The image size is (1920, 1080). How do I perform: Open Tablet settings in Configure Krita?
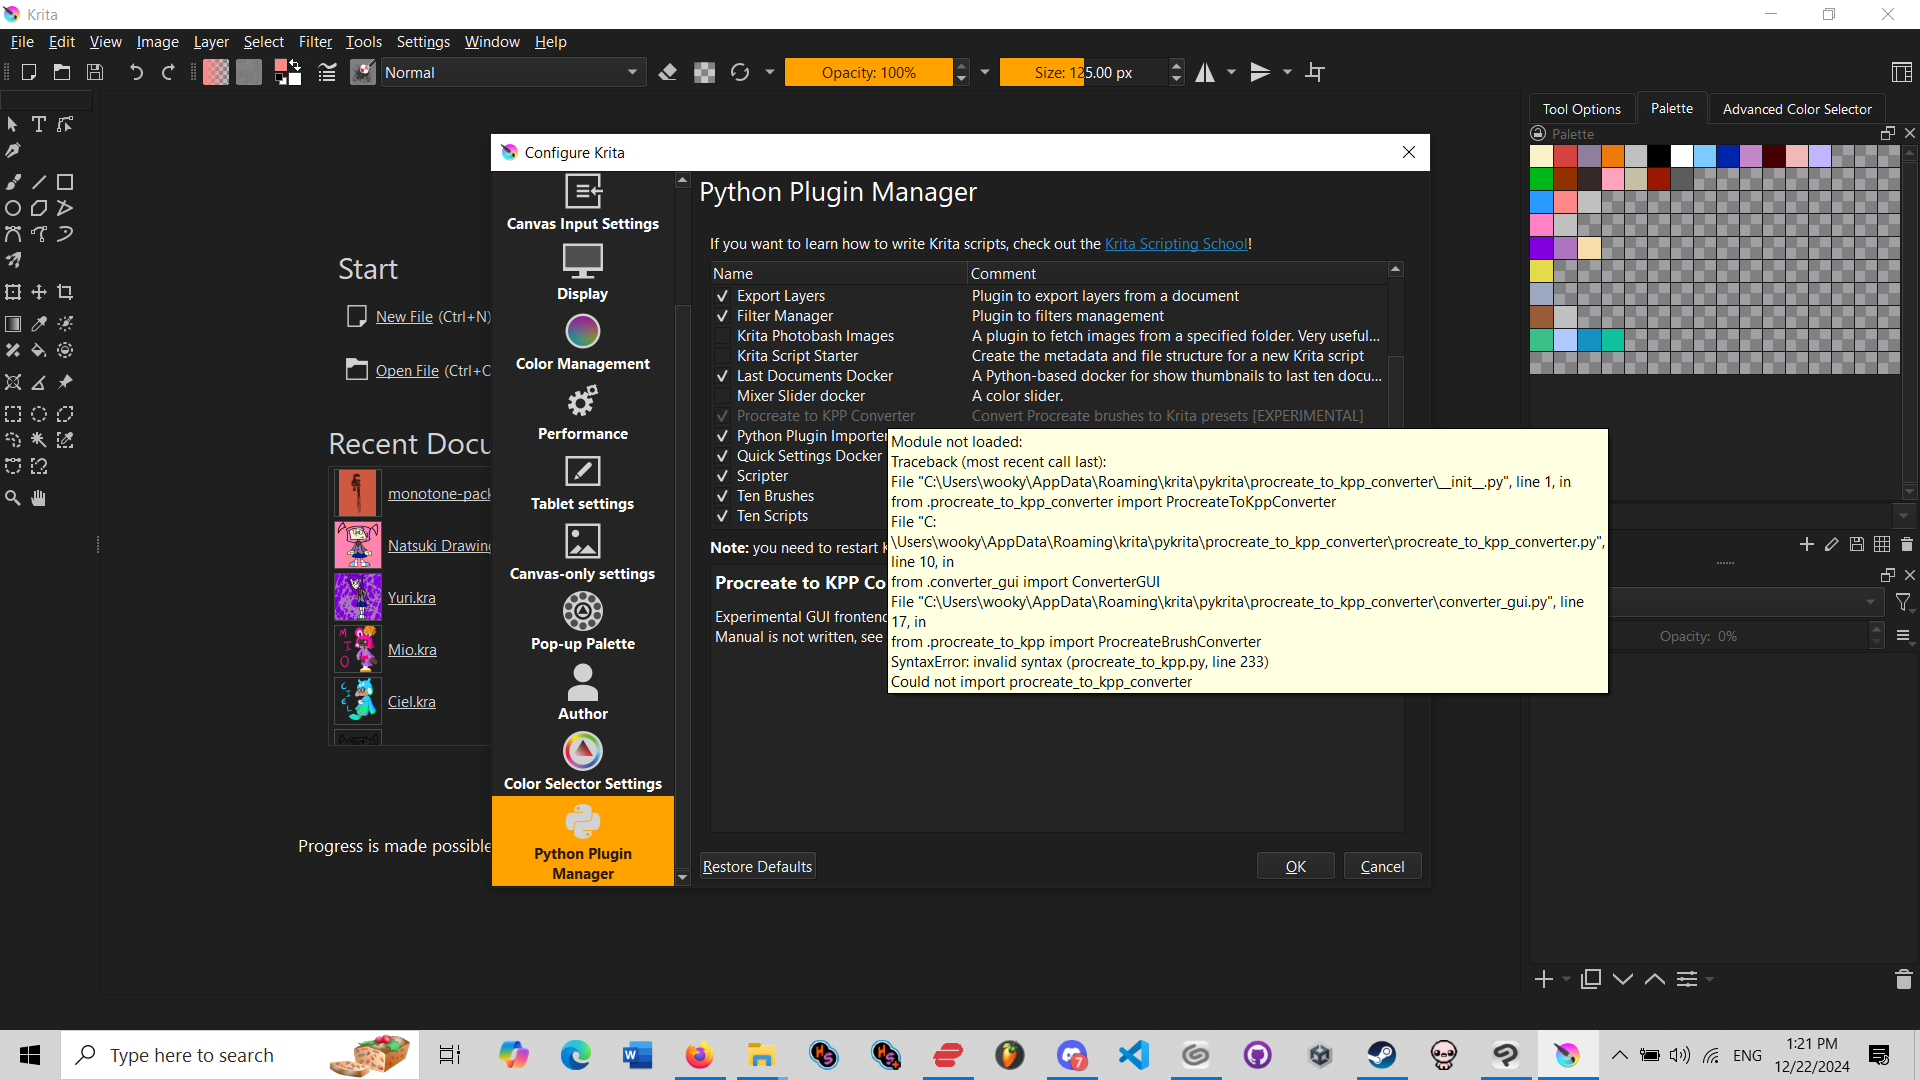[583, 482]
